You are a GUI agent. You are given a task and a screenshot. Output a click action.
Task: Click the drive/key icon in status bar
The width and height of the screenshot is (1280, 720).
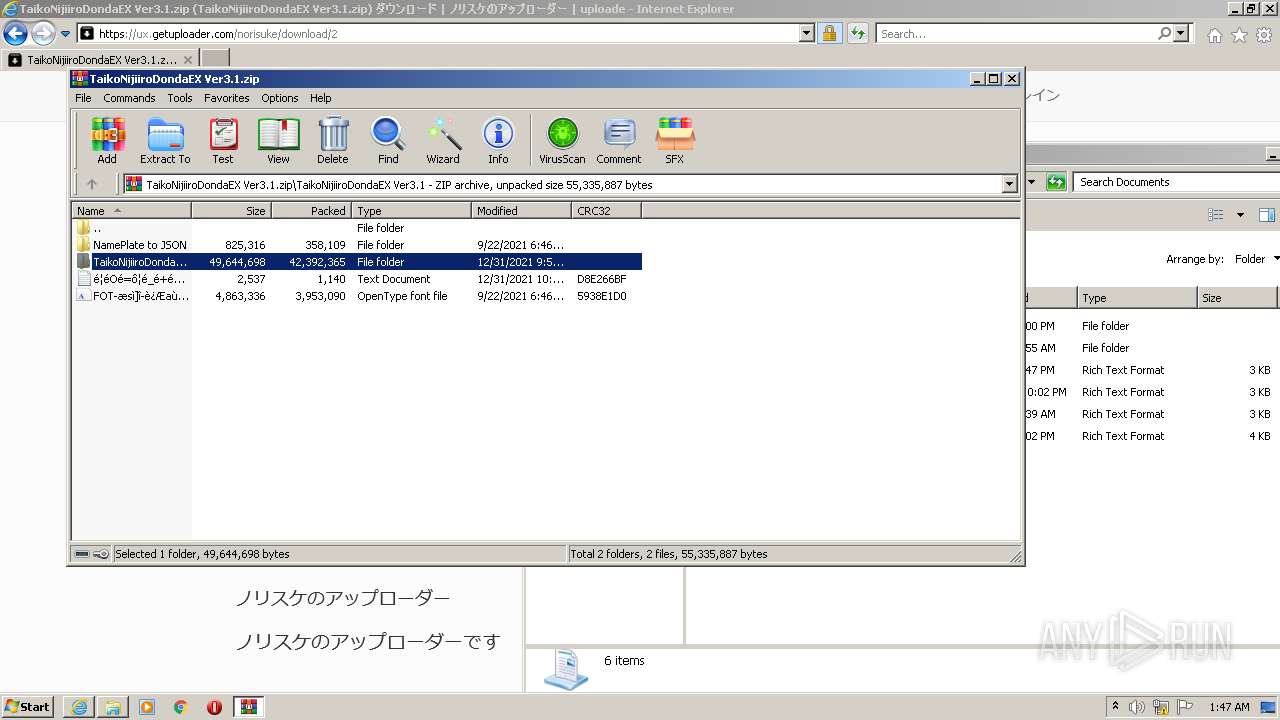click(x=92, y=554)
